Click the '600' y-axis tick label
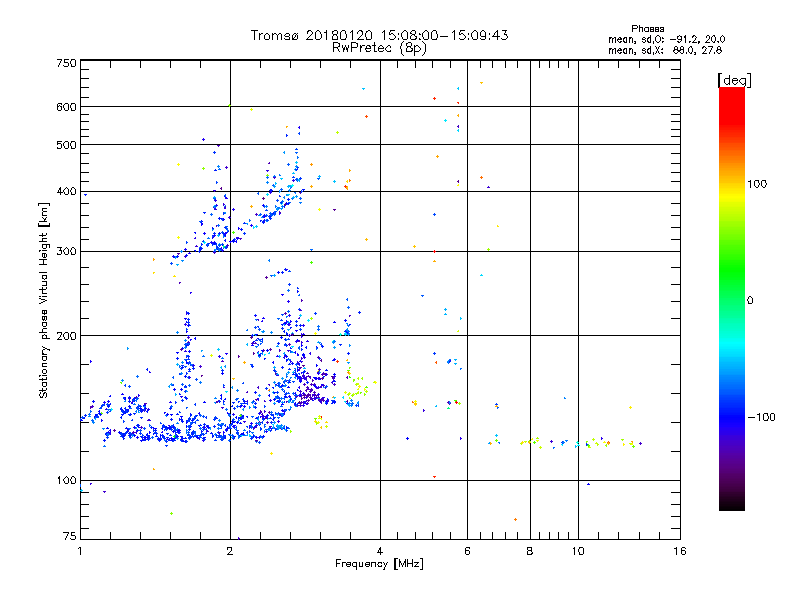 pyautogui.click(x=66, y=107)
